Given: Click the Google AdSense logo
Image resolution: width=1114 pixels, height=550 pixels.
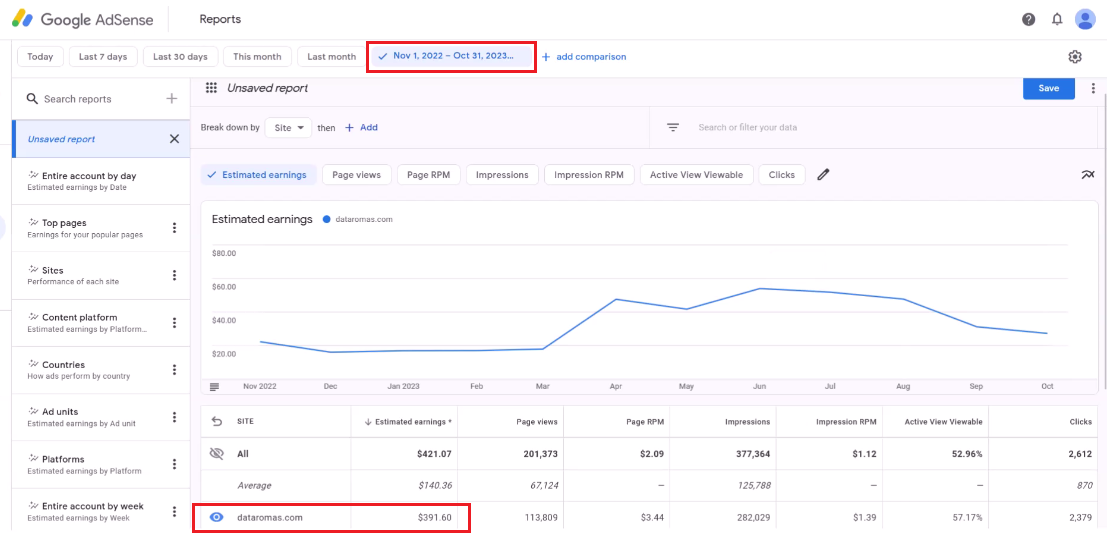Looking at the screenshot, I should tap(83, 19).
